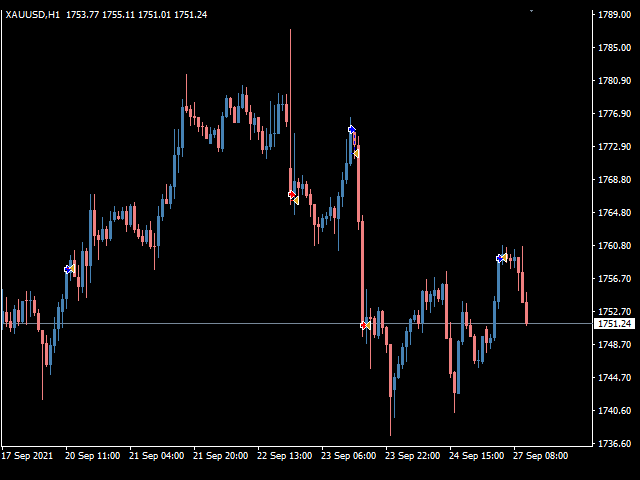Select the red arrow on the current price line

tap(363, 325)
